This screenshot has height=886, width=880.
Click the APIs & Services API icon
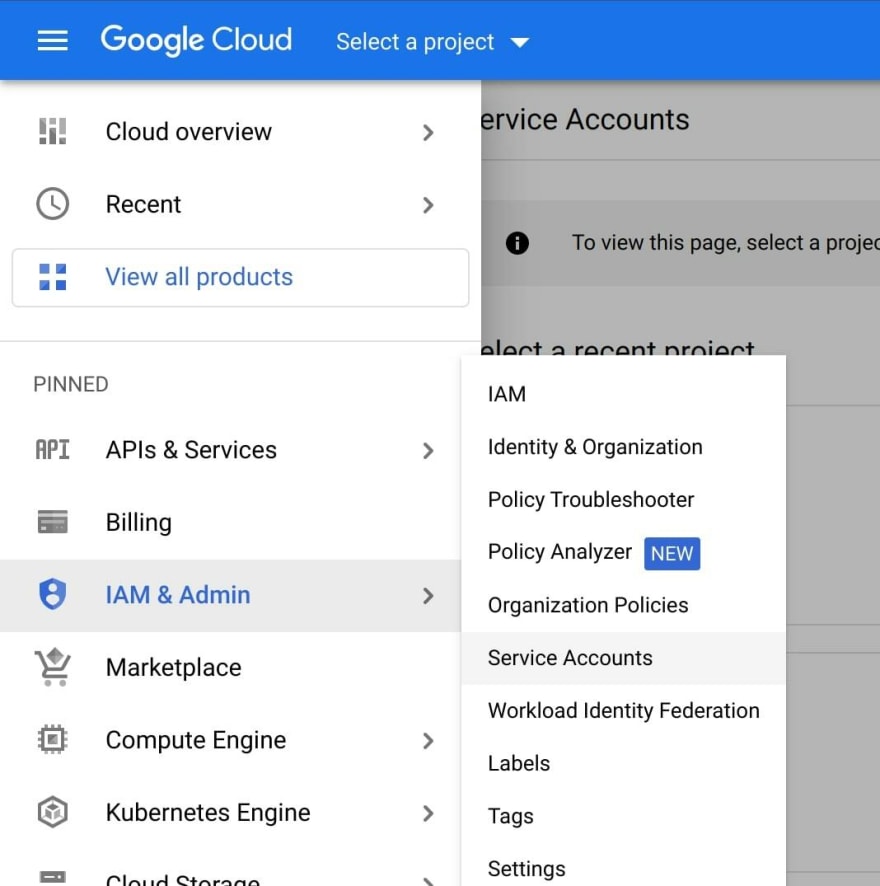53,450
